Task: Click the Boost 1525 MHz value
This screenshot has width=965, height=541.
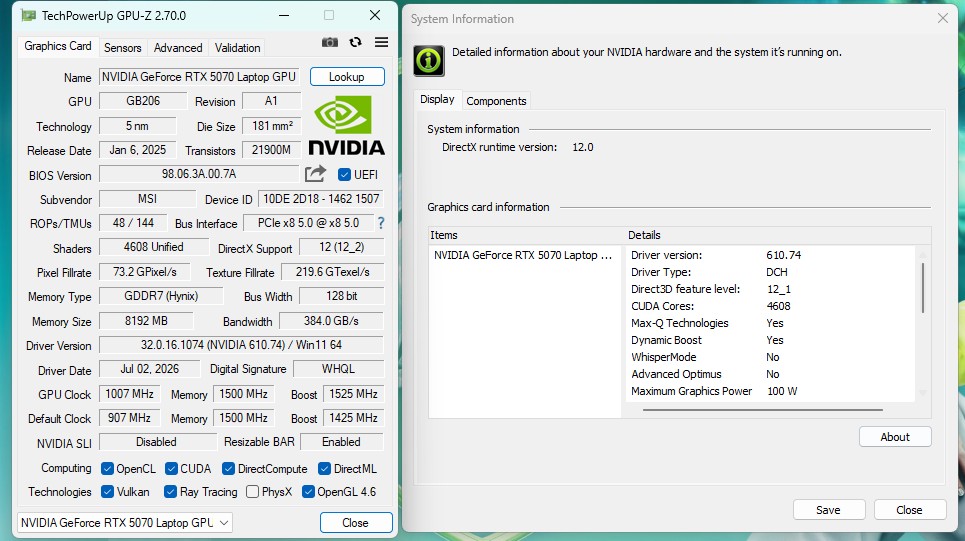Action: [353, 393]
